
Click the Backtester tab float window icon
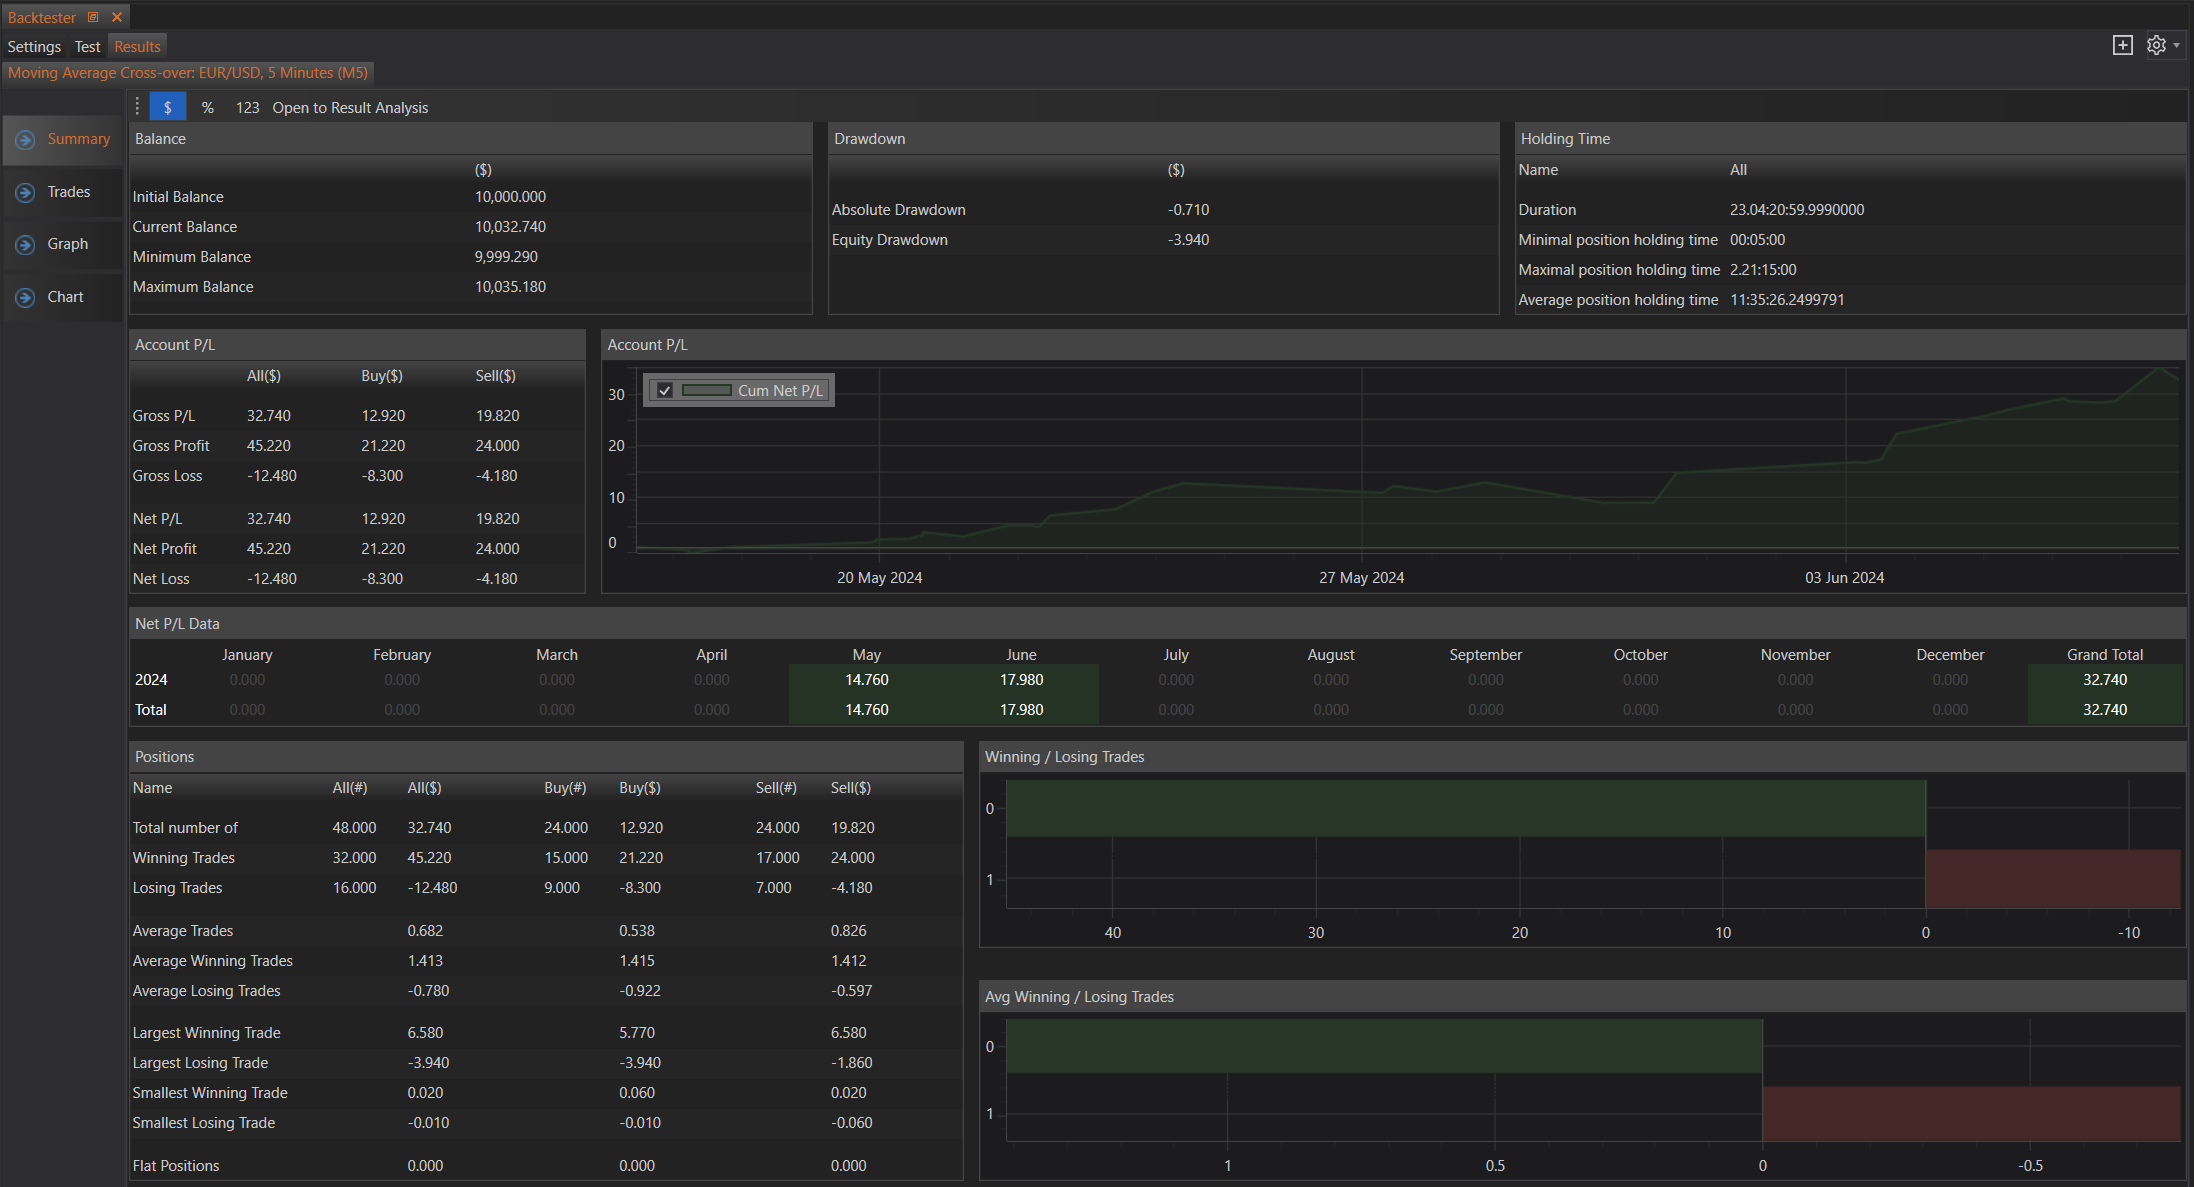(x=93, y=17)
